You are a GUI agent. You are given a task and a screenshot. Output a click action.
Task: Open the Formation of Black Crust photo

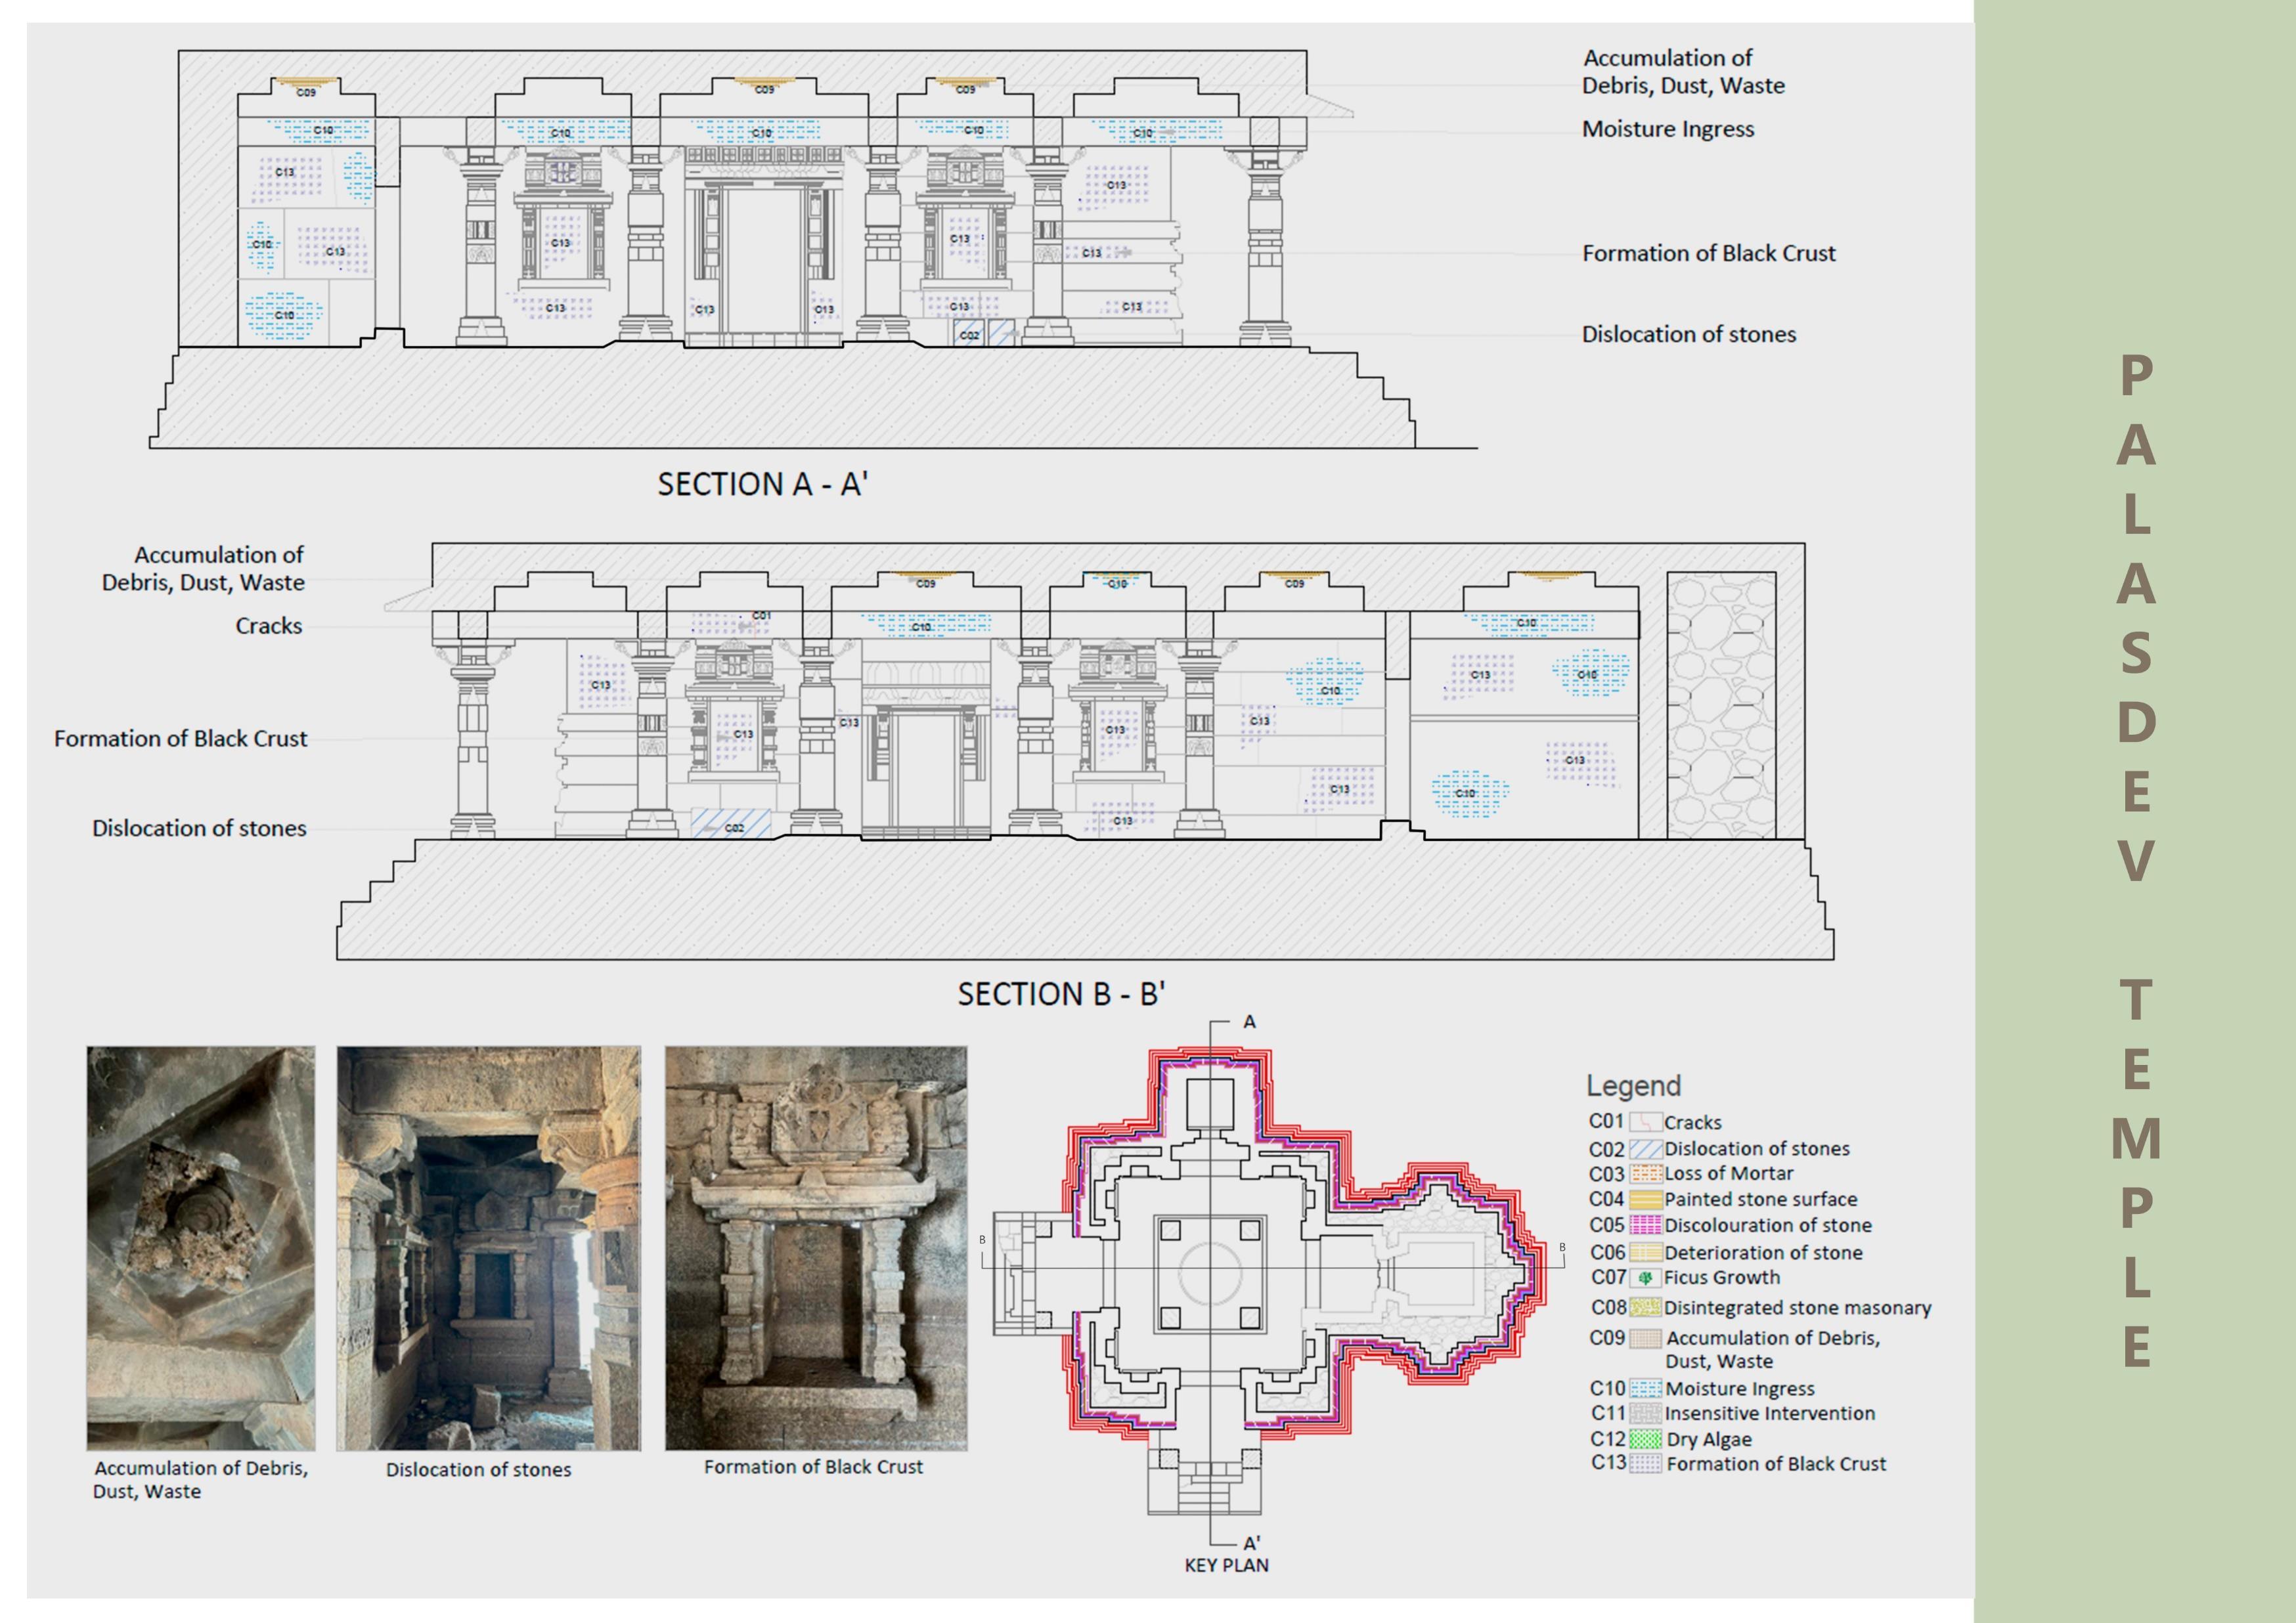(816, 1248)
